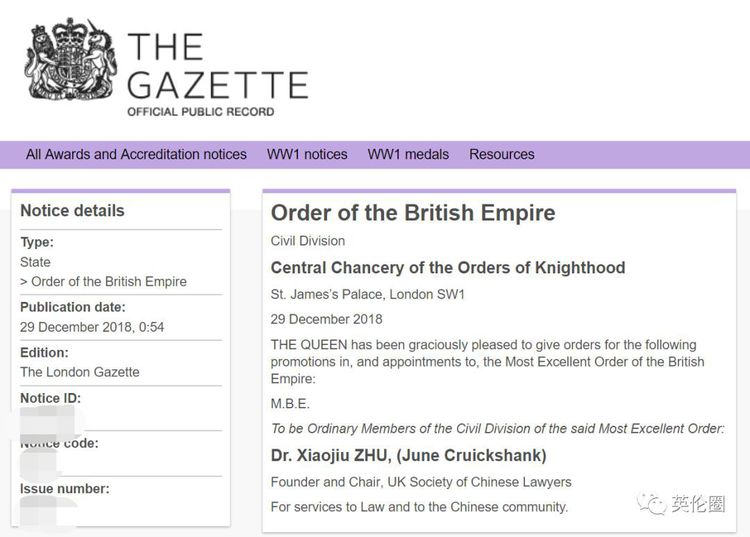This screenshot has height=537, width=750.
Task: Click the Order of the British Empire main heading
Action: [413, 213]
